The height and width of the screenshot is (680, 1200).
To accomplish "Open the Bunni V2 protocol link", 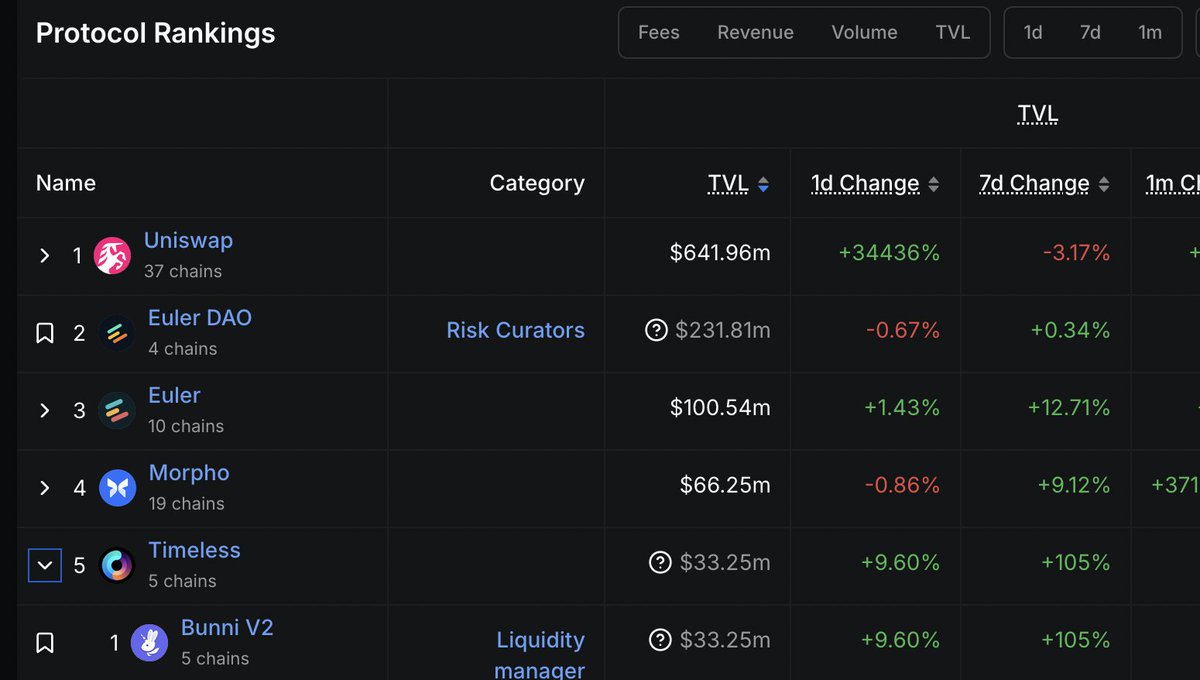I will click(227, 628).
